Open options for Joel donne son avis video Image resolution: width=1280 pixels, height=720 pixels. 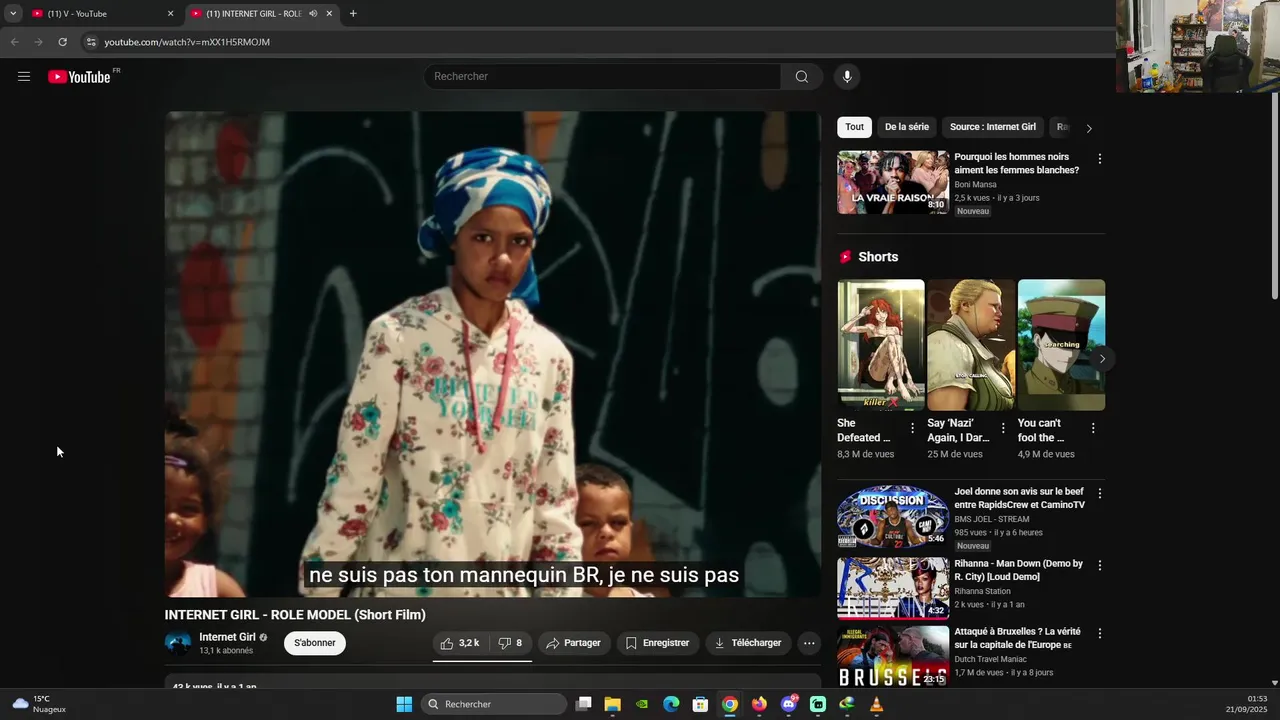coord(1100,494)
